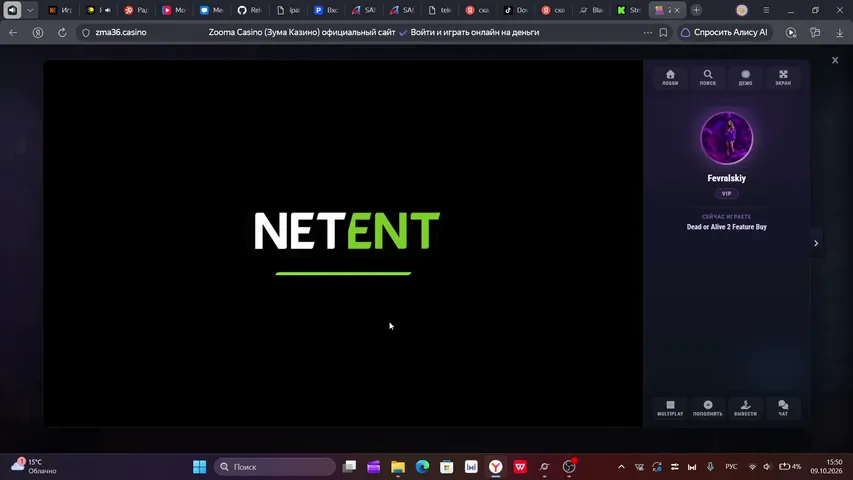The image size is (853, 480).
Task: Click the Спросить Алису AI button
Action: coord(724,33)
